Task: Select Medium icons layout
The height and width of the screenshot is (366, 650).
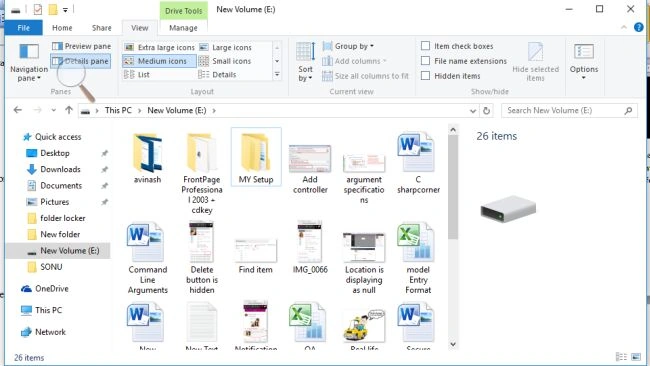Action: coord(160,61)
